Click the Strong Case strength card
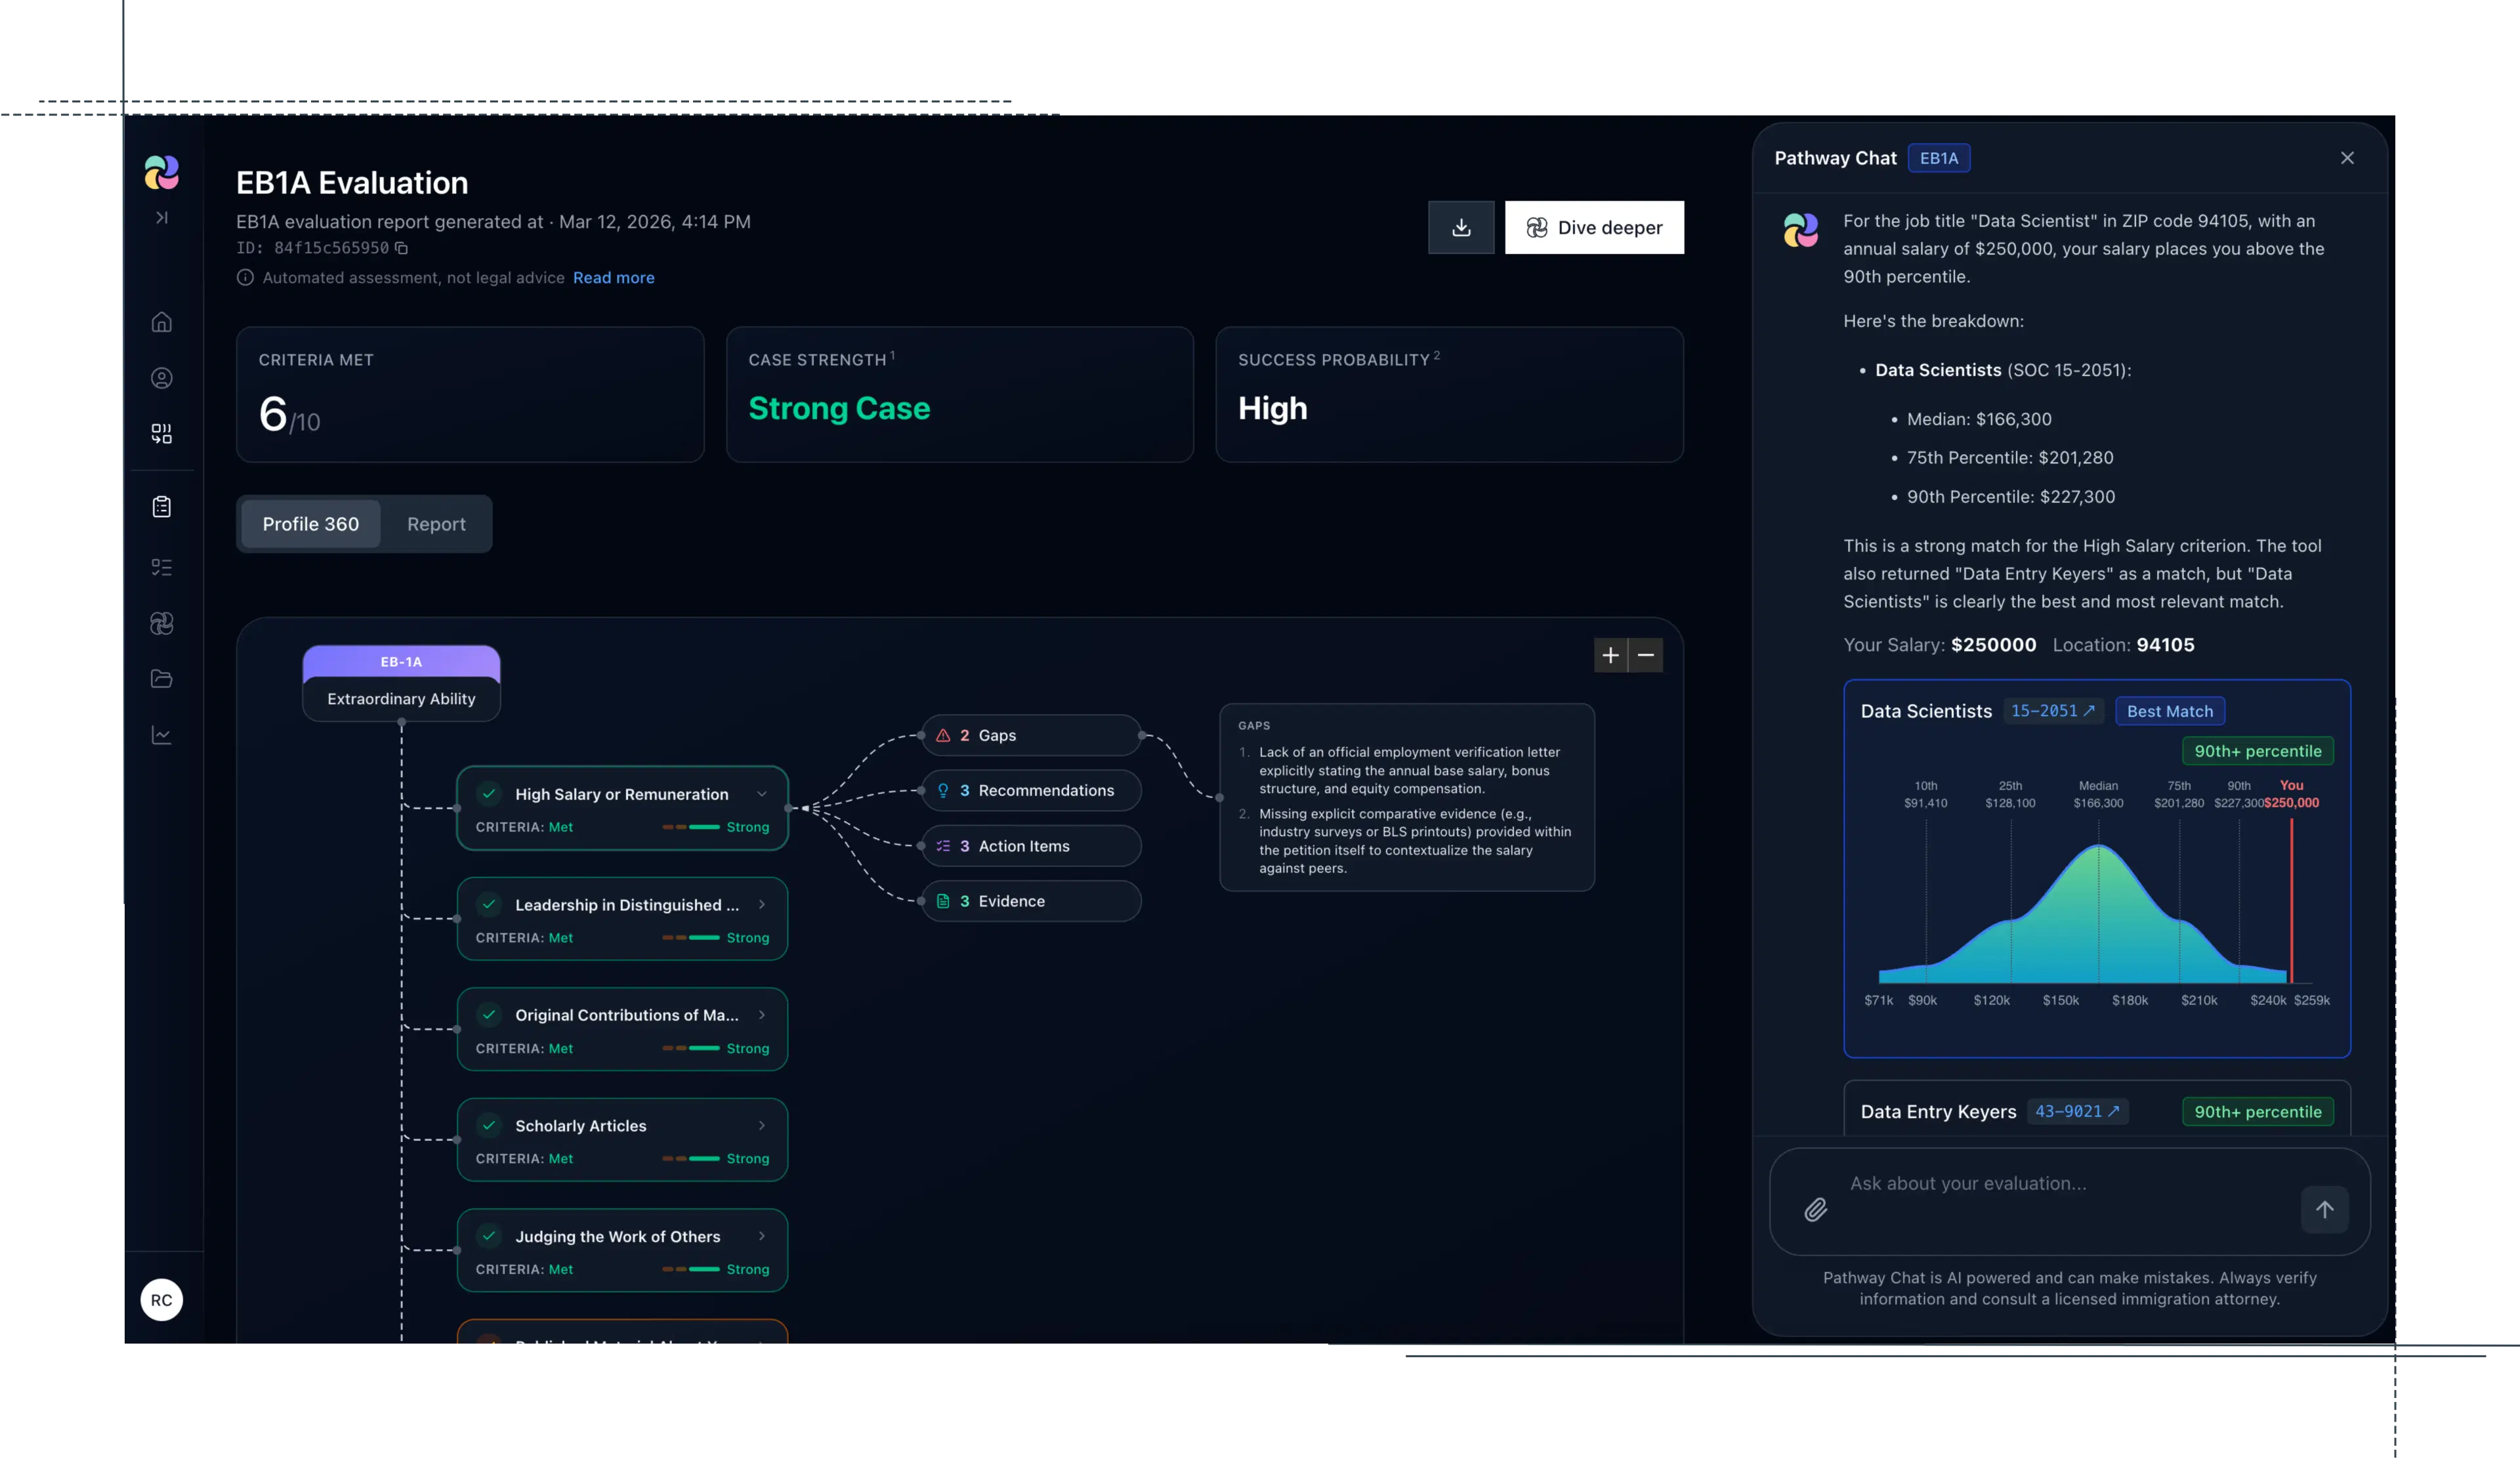 (x=959, y=394)
